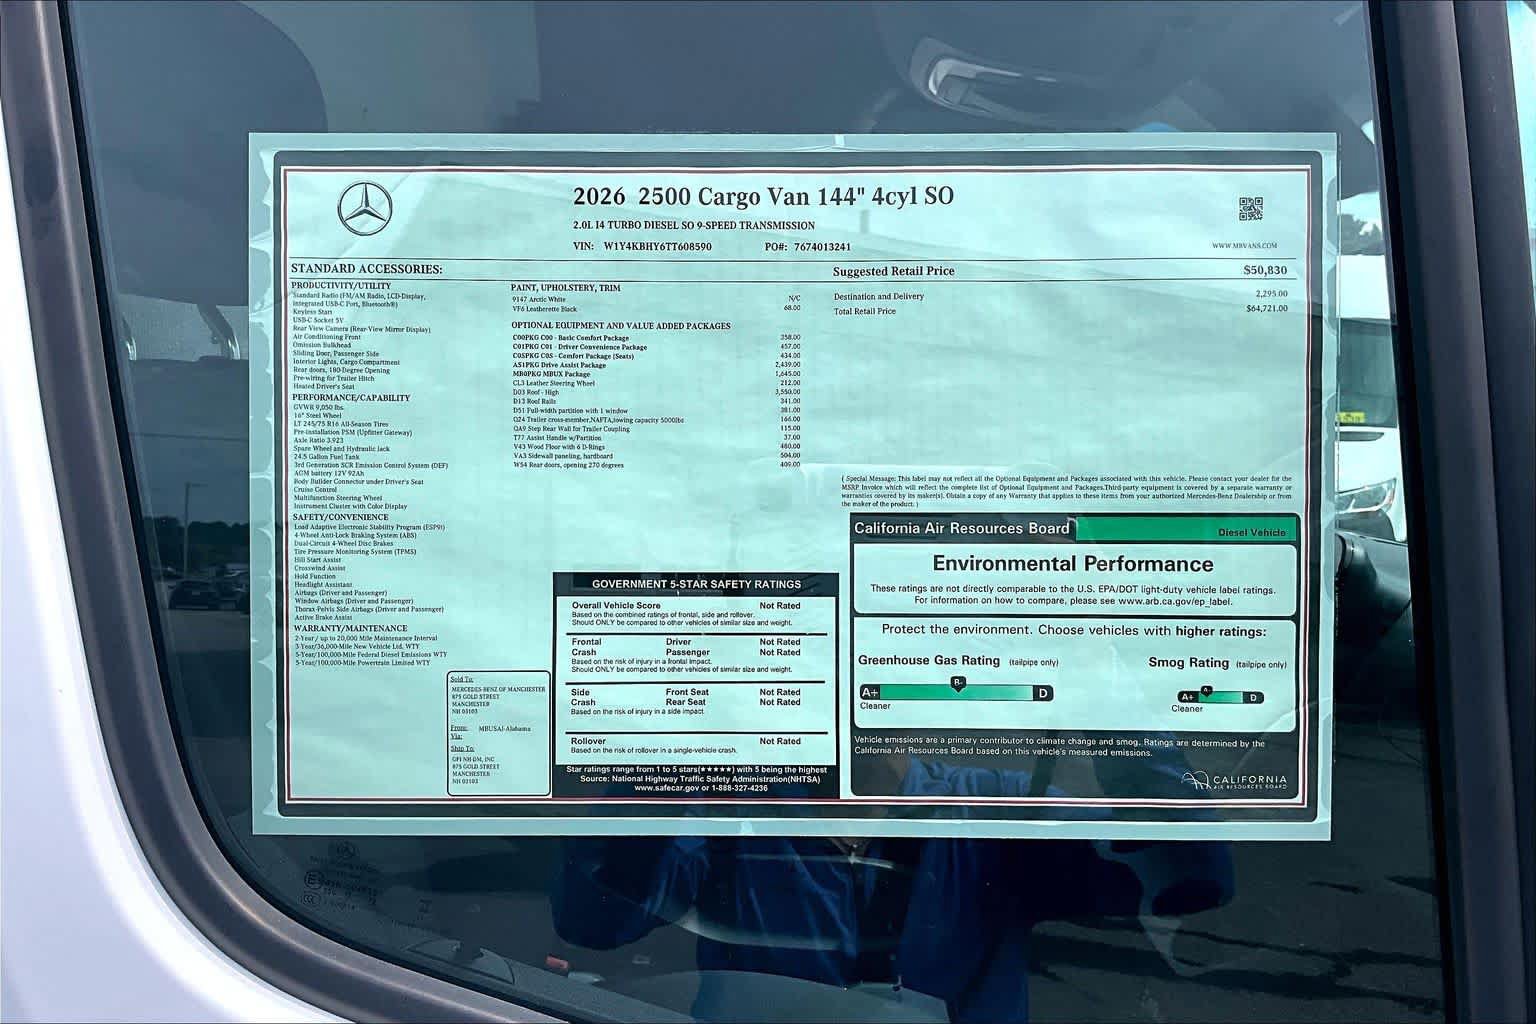Click the safercar.gov source line
The height and width of the screenshot is (1024, 1536).
click(700, 788)
